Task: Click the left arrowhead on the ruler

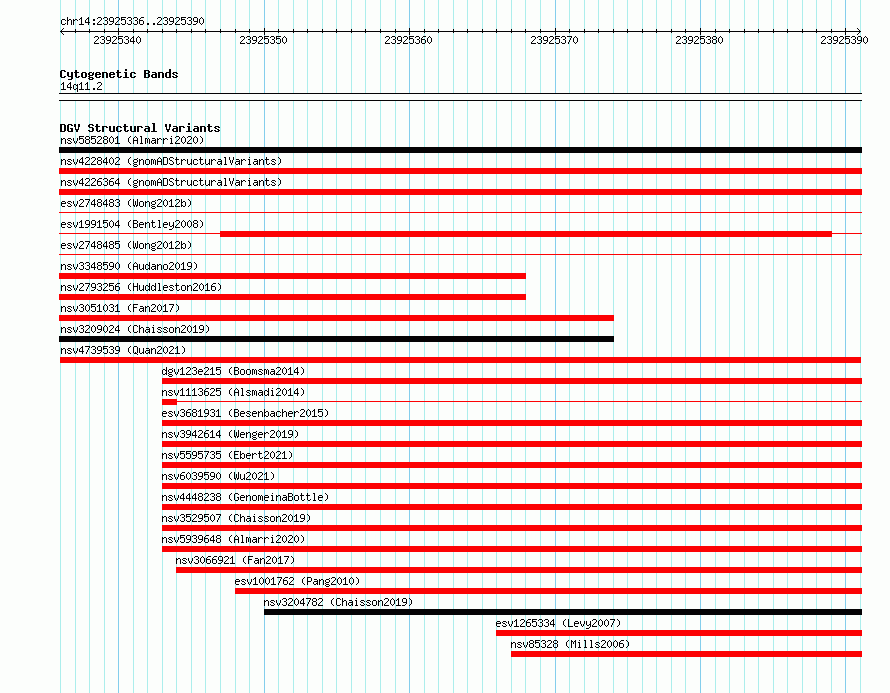Action: (x=62, y=31)
